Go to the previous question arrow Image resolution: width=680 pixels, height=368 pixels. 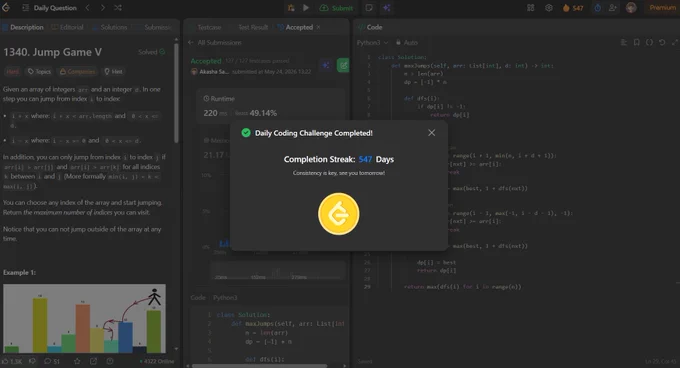tap(87, 8)
